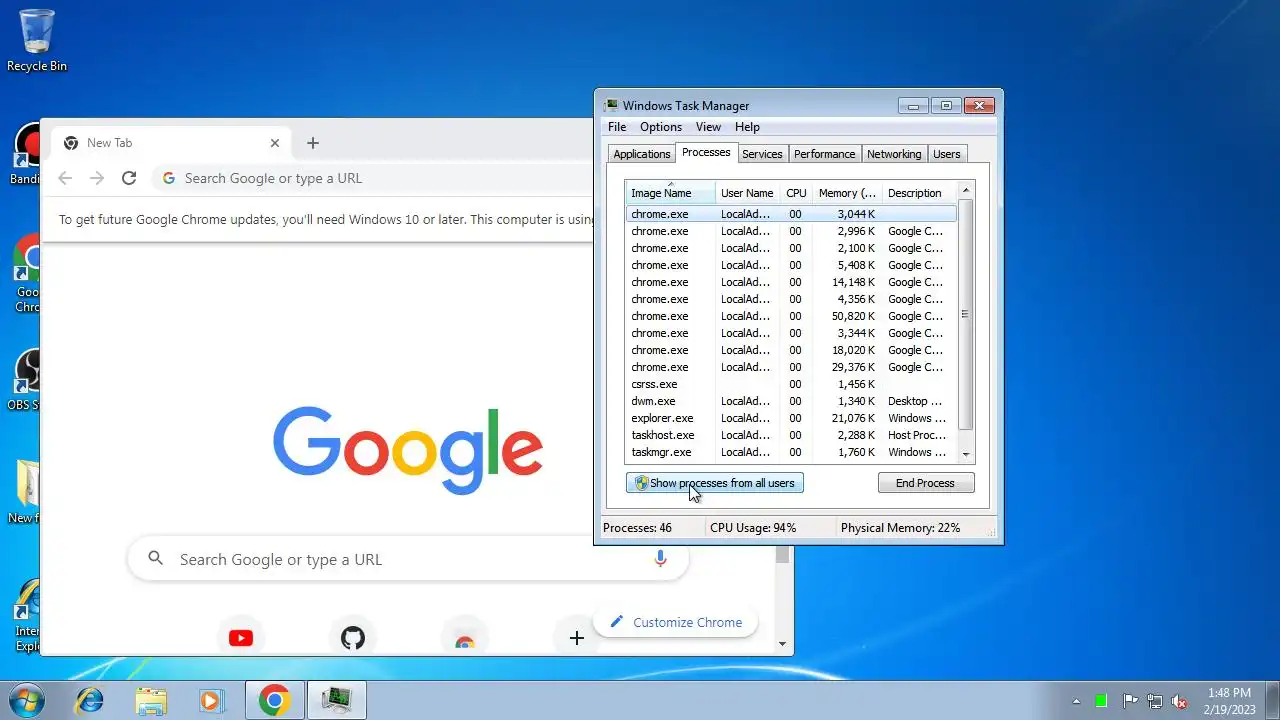Select the taskmgr.exe process row
The width and height of the screenshot is (1280, 720).
click(x=791, y=452)
